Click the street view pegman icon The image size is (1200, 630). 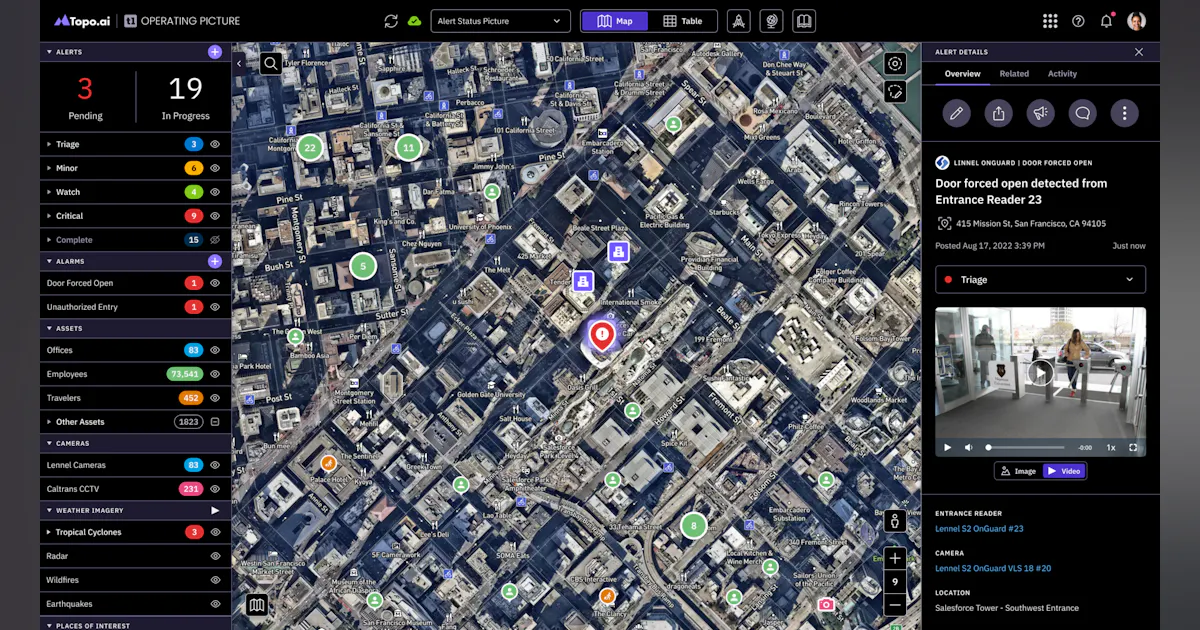[x=895, y=521]
